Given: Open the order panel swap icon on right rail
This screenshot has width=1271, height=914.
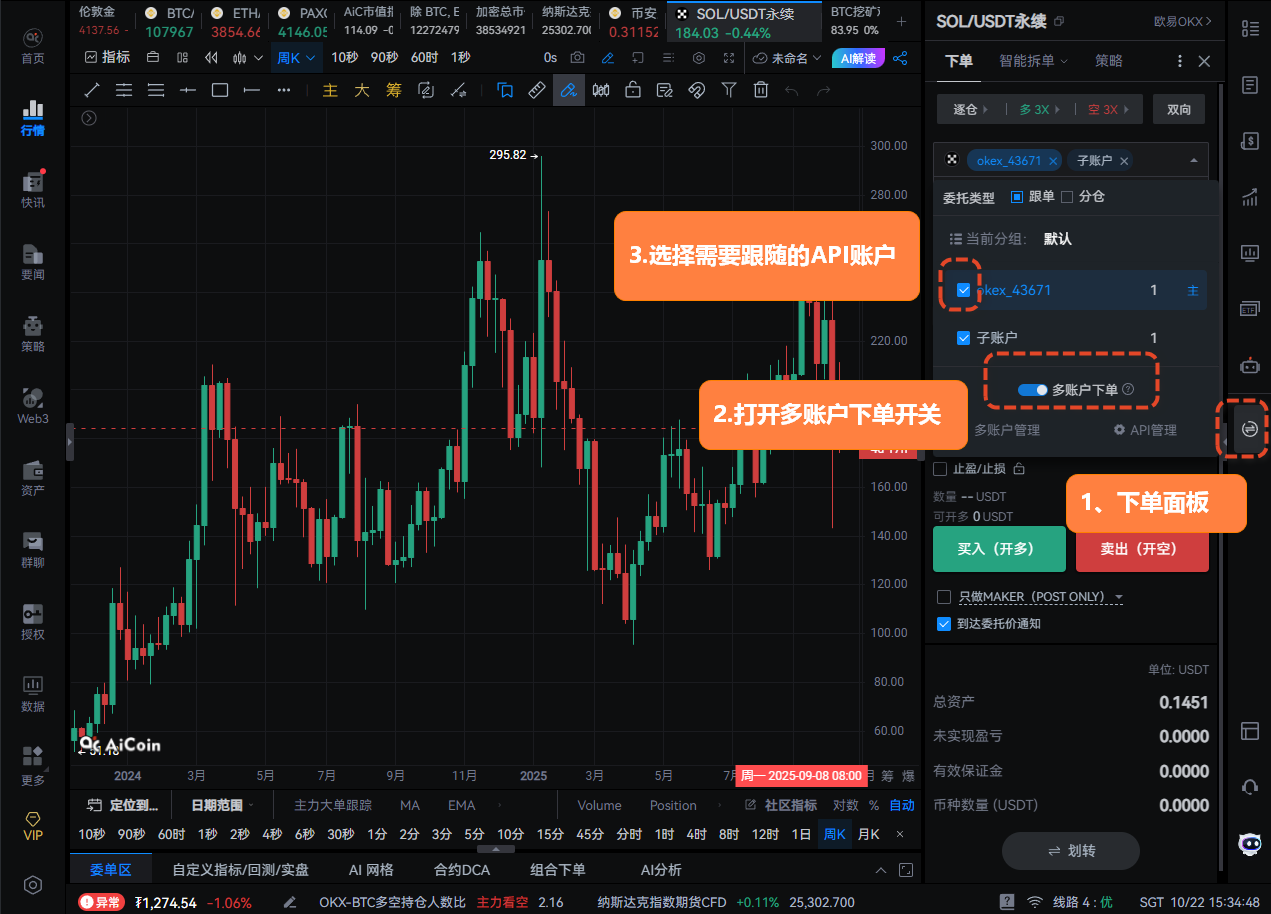Looking at the screenshot, I should pos(1249,429).
